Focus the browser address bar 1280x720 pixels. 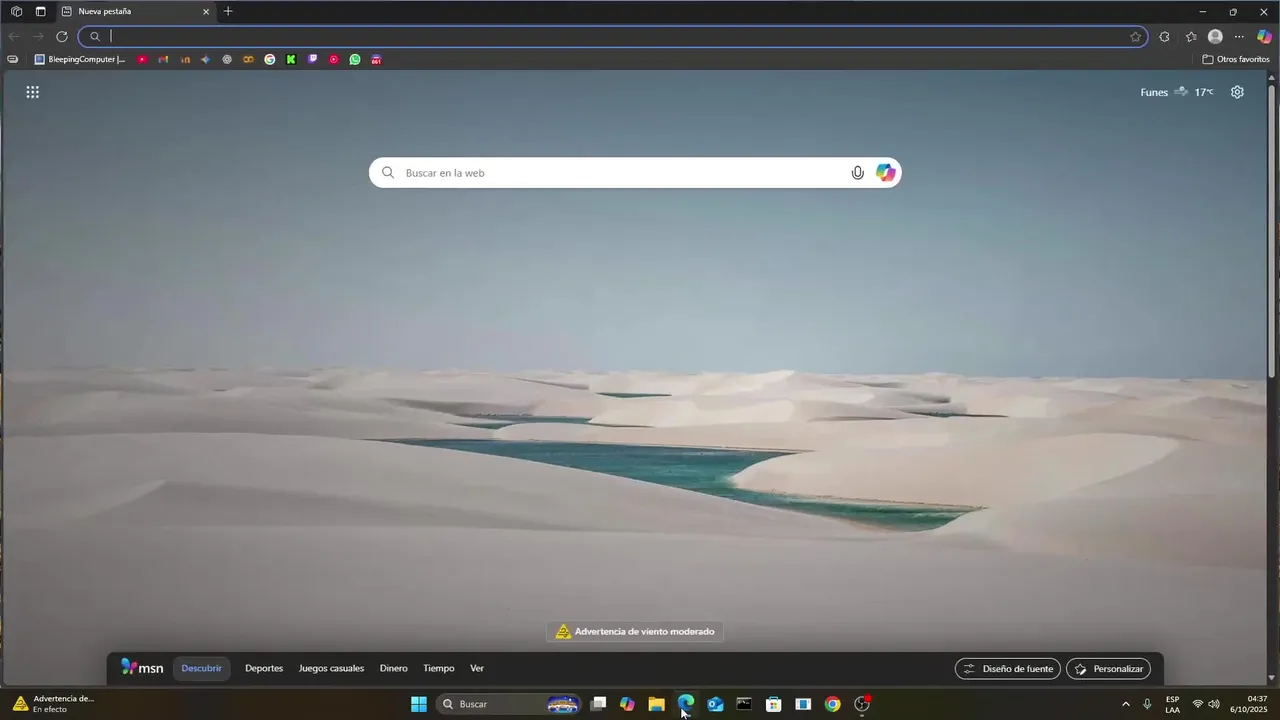(x=612, y=36)
